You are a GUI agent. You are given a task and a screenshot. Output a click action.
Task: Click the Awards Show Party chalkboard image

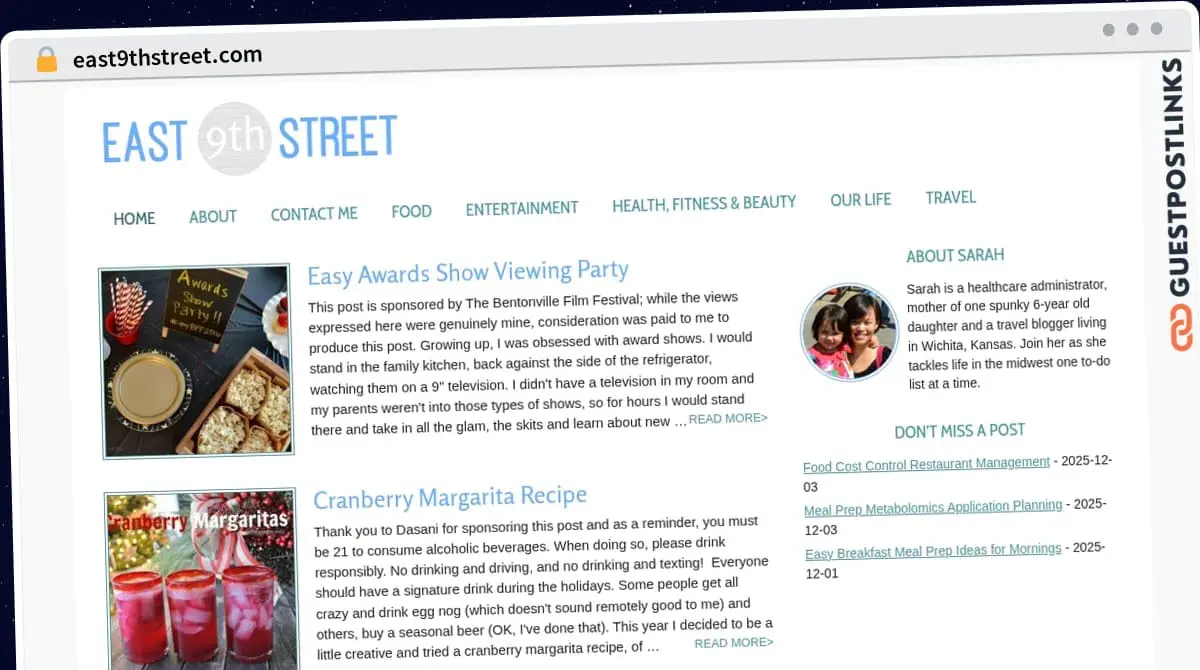click(198, 362)
